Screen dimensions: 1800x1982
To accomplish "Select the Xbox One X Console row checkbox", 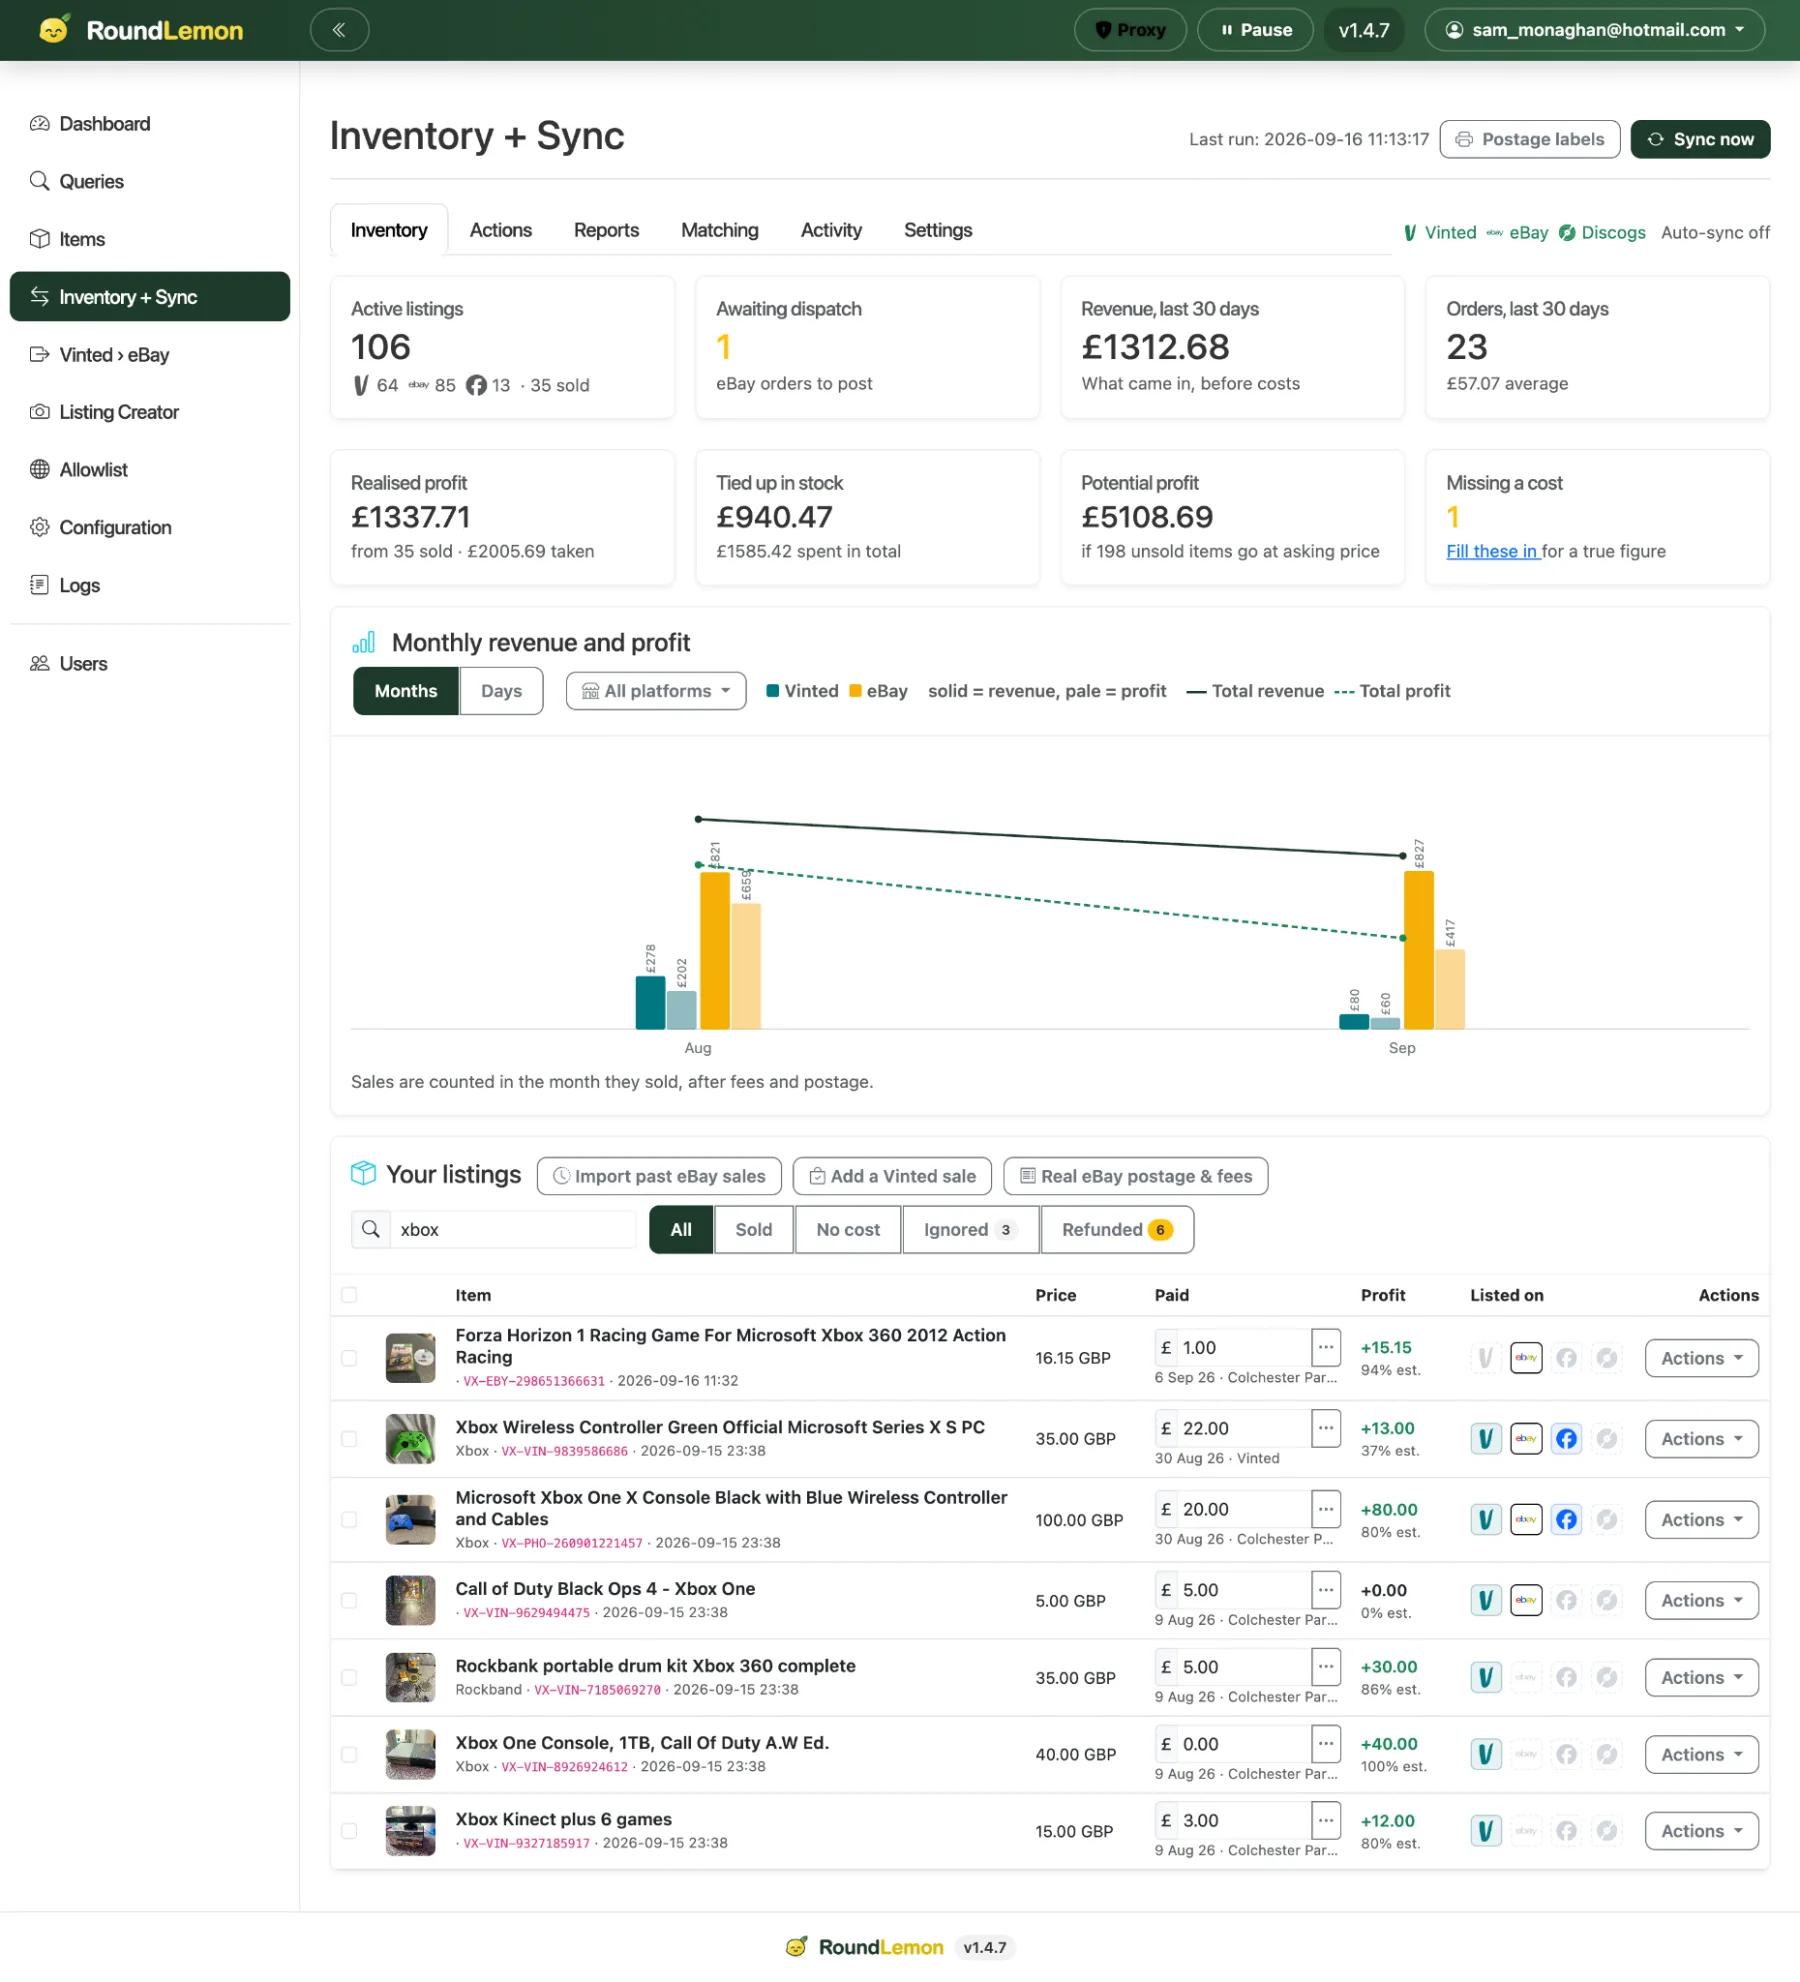I will pos(349,1520).
